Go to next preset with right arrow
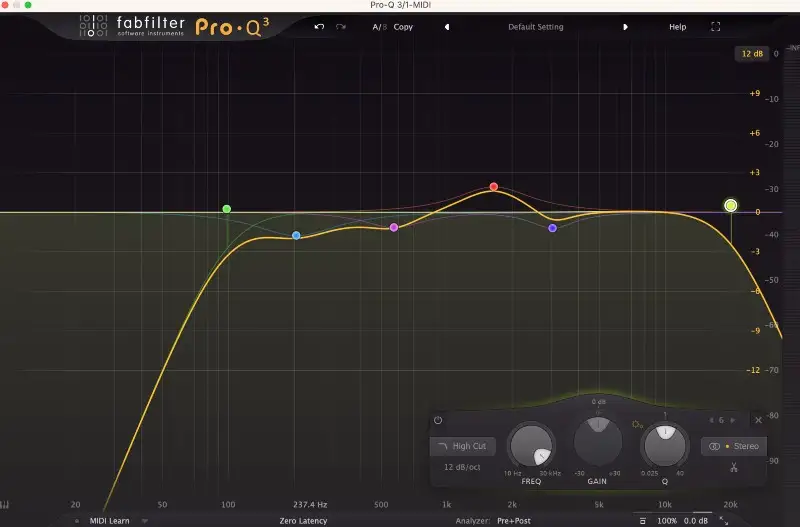The image size is (800, 527). 626,27
